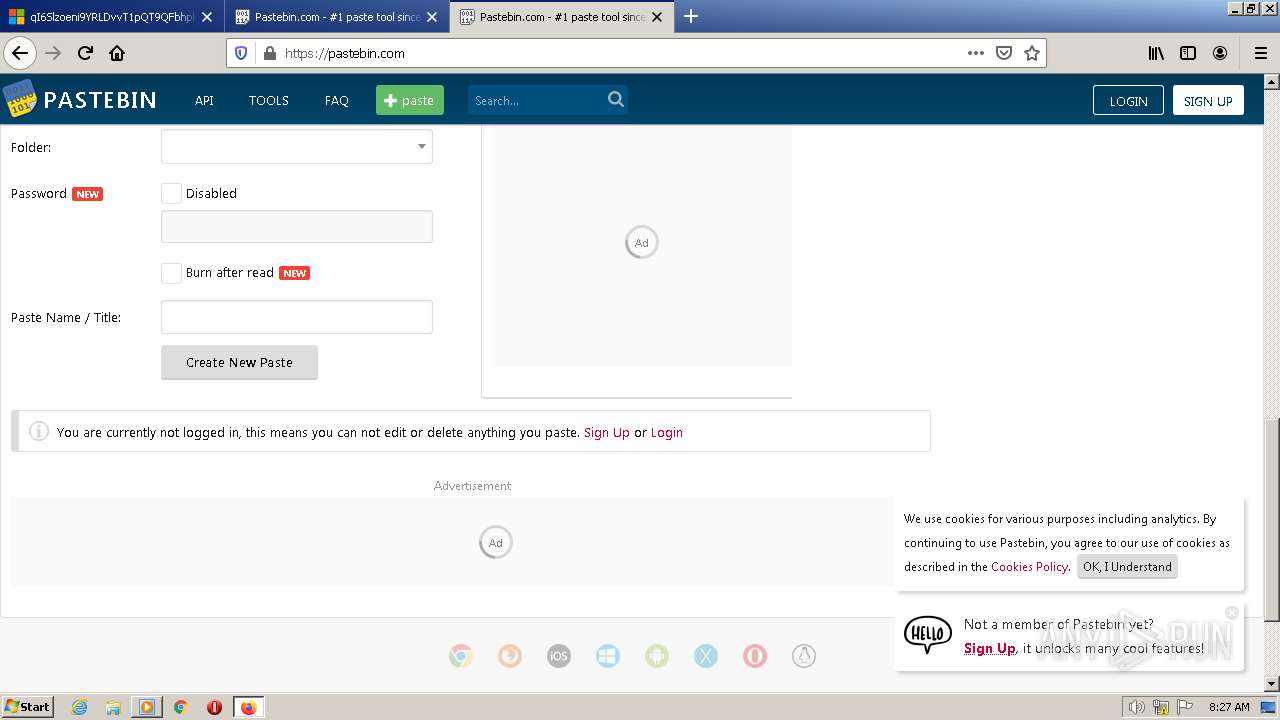Viewport: 1280px width, 720px height.
Task: Open taskbar volume control
Action: tap(1137, 707)
